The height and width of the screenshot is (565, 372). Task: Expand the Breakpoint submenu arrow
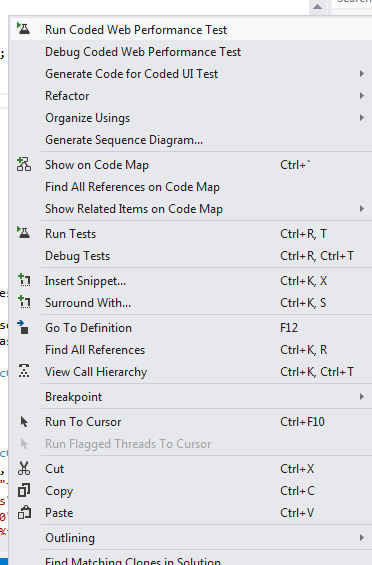[x=362, y=397]
